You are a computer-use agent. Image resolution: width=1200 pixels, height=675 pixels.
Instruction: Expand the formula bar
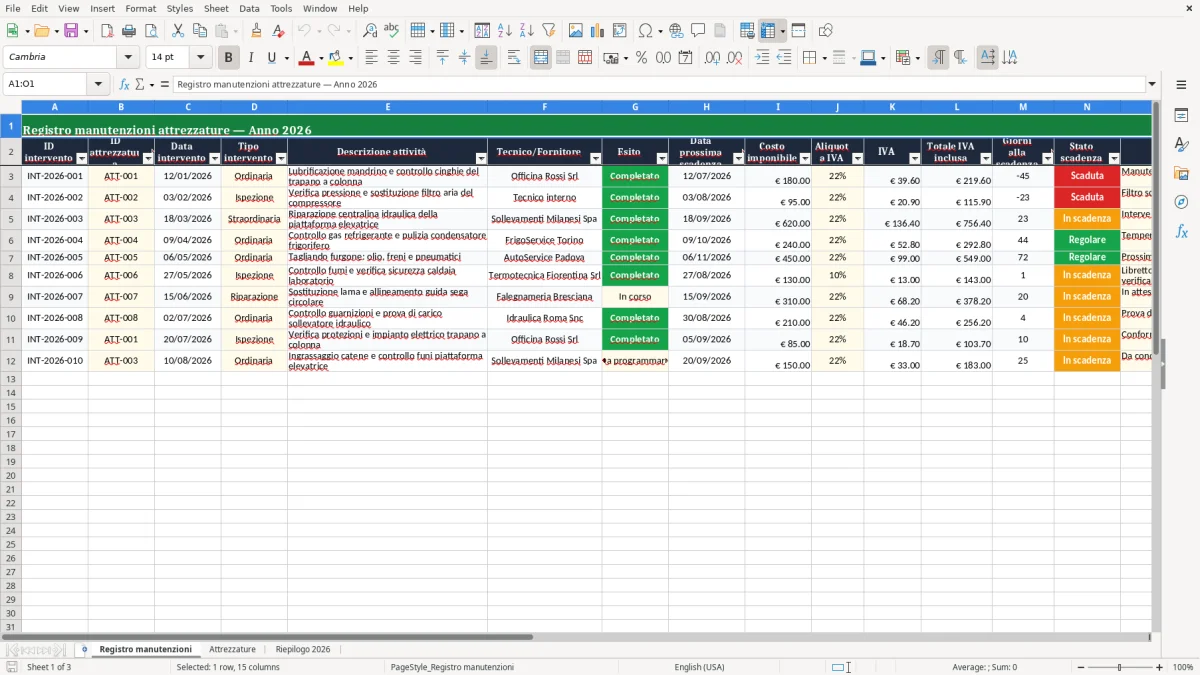1152,84
